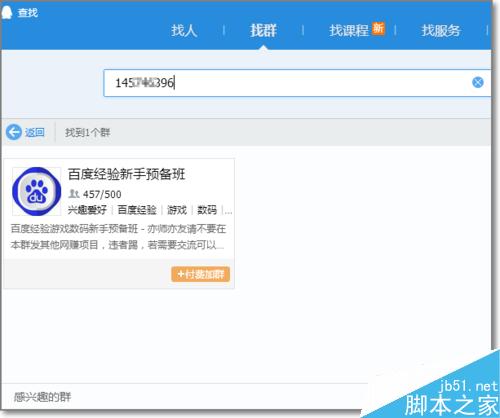Viewport: 500px width, 418px height.
Task: Click the member count 457/500
Action: [x=102, y=194]
